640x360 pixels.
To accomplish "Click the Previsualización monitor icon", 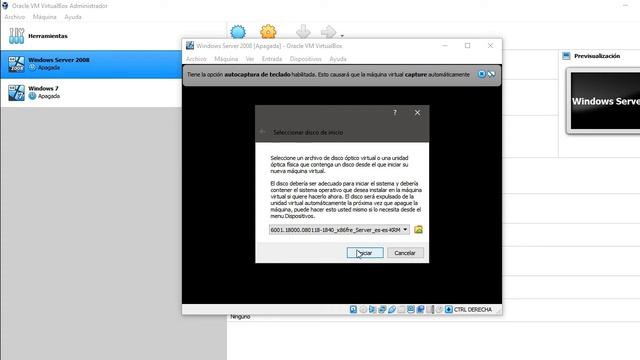I will click(x=566, y=56).
